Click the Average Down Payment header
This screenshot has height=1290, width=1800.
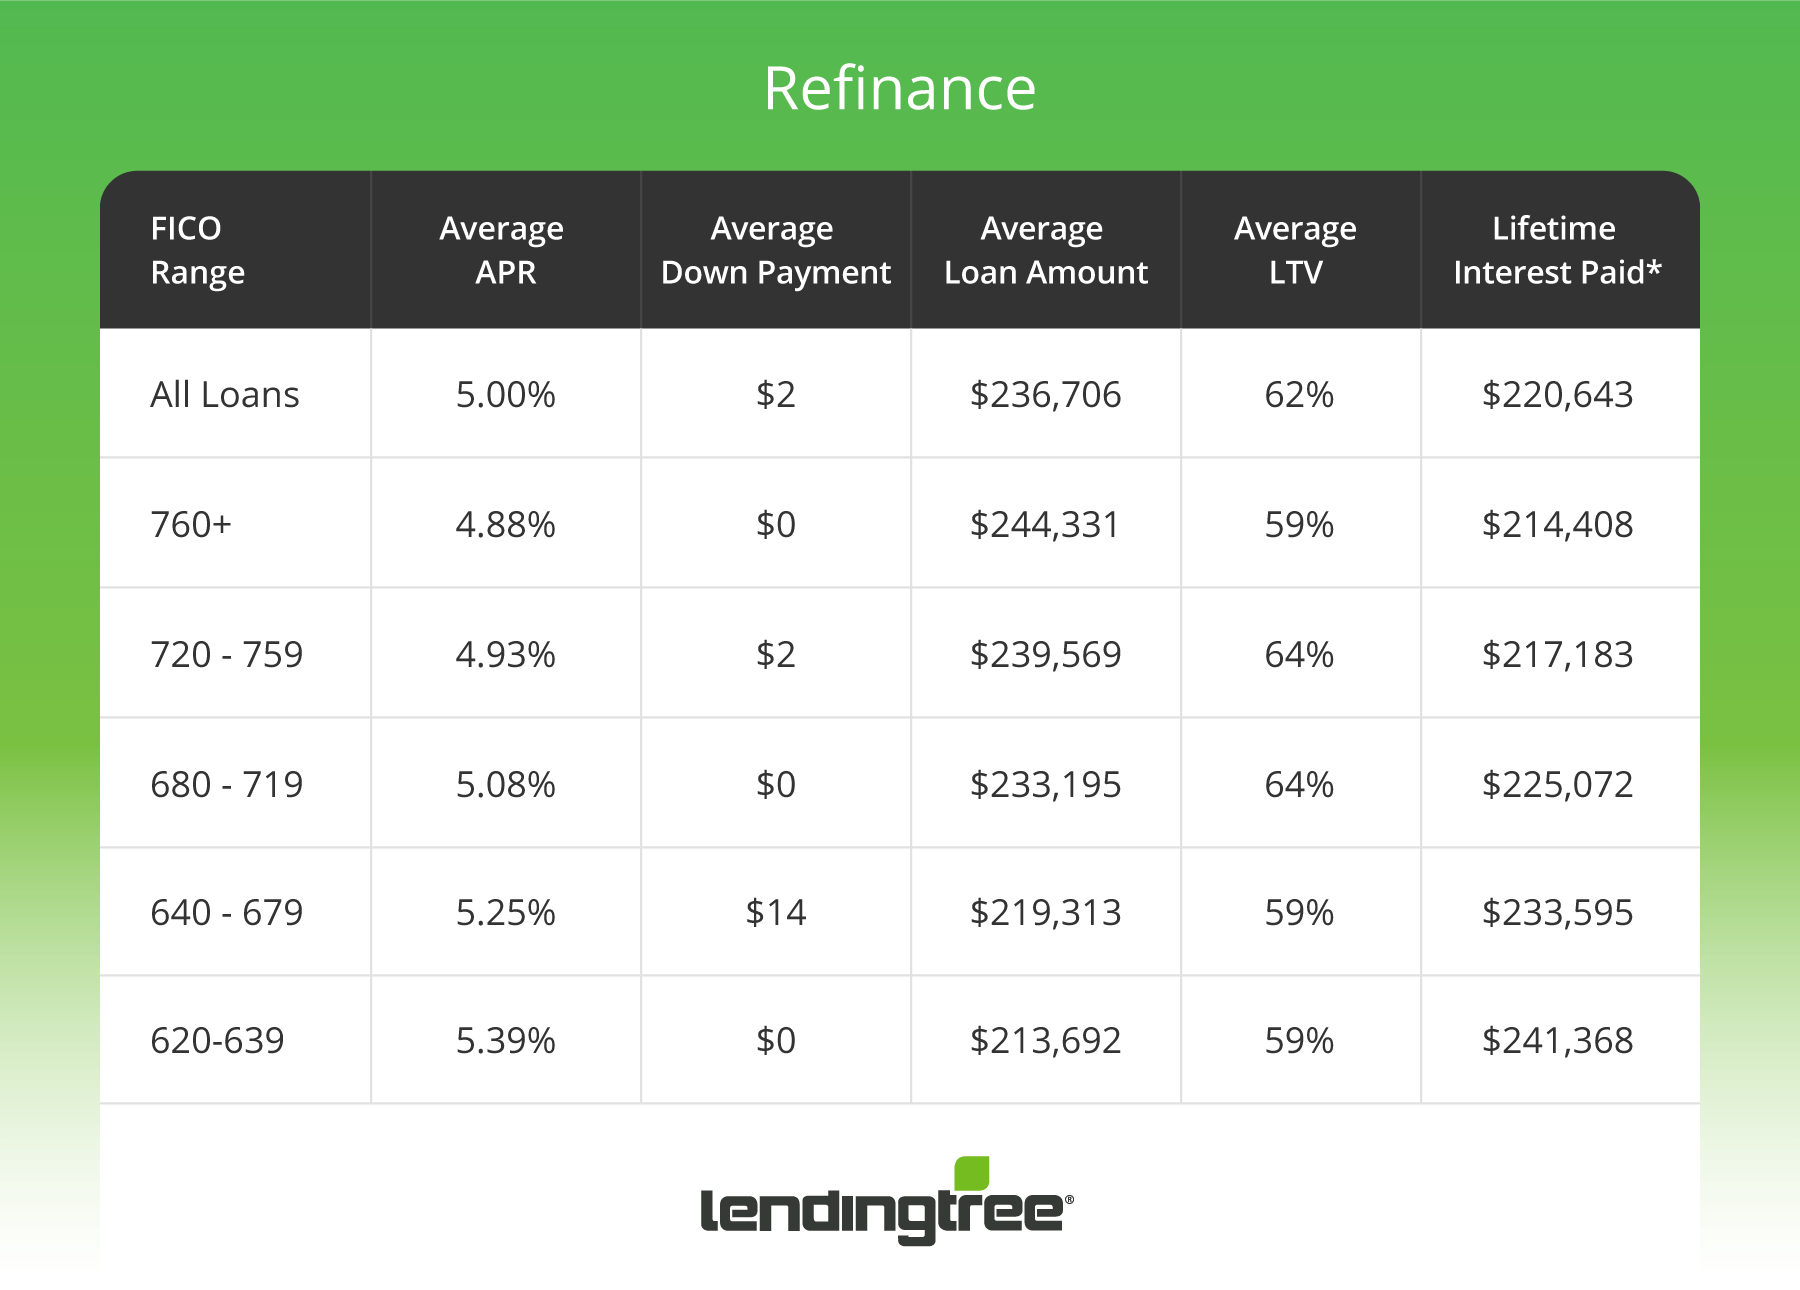[775, 250]
